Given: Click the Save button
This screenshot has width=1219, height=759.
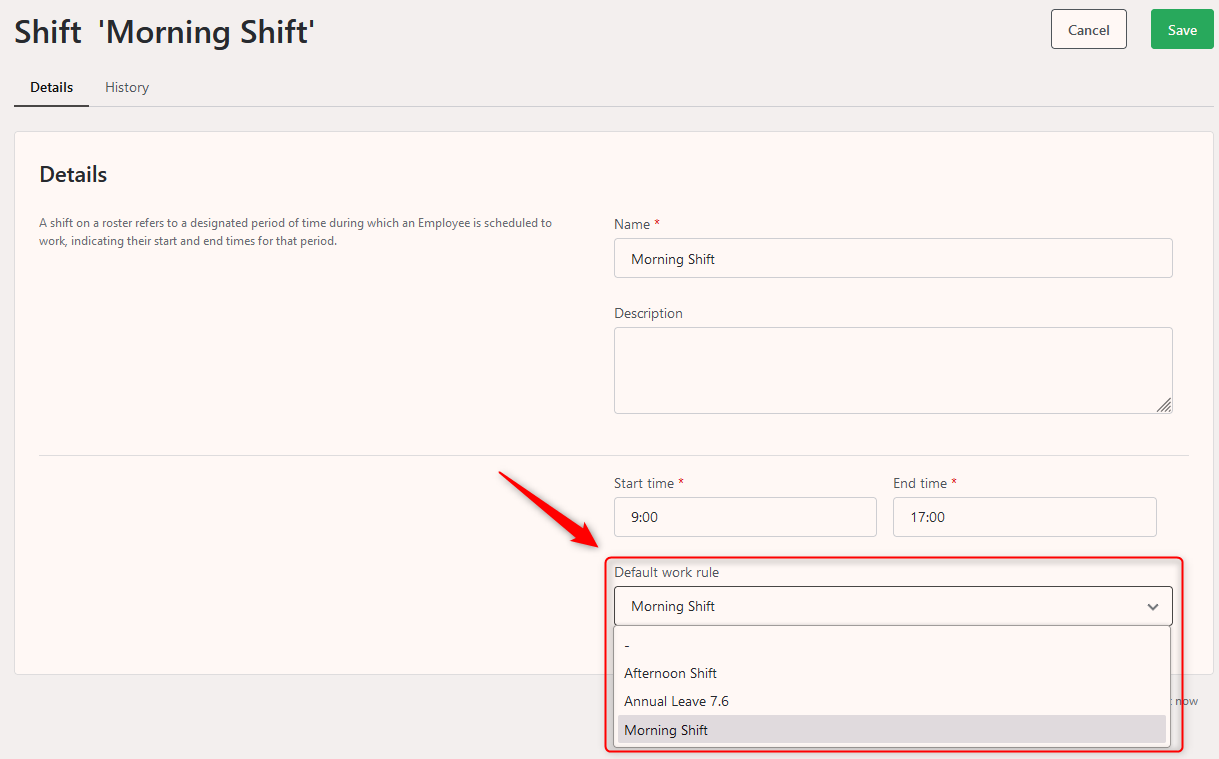Looking at the screenshot, I should (1182, 29).
